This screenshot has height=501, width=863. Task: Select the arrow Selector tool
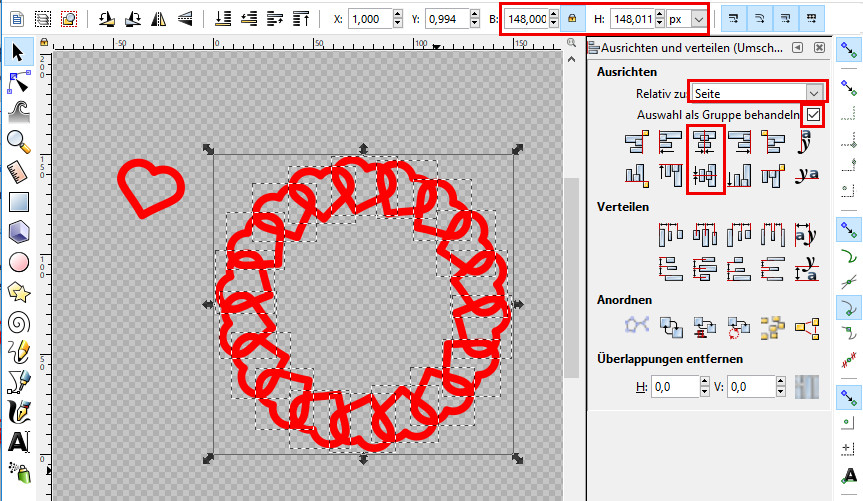tap(17, 51)
